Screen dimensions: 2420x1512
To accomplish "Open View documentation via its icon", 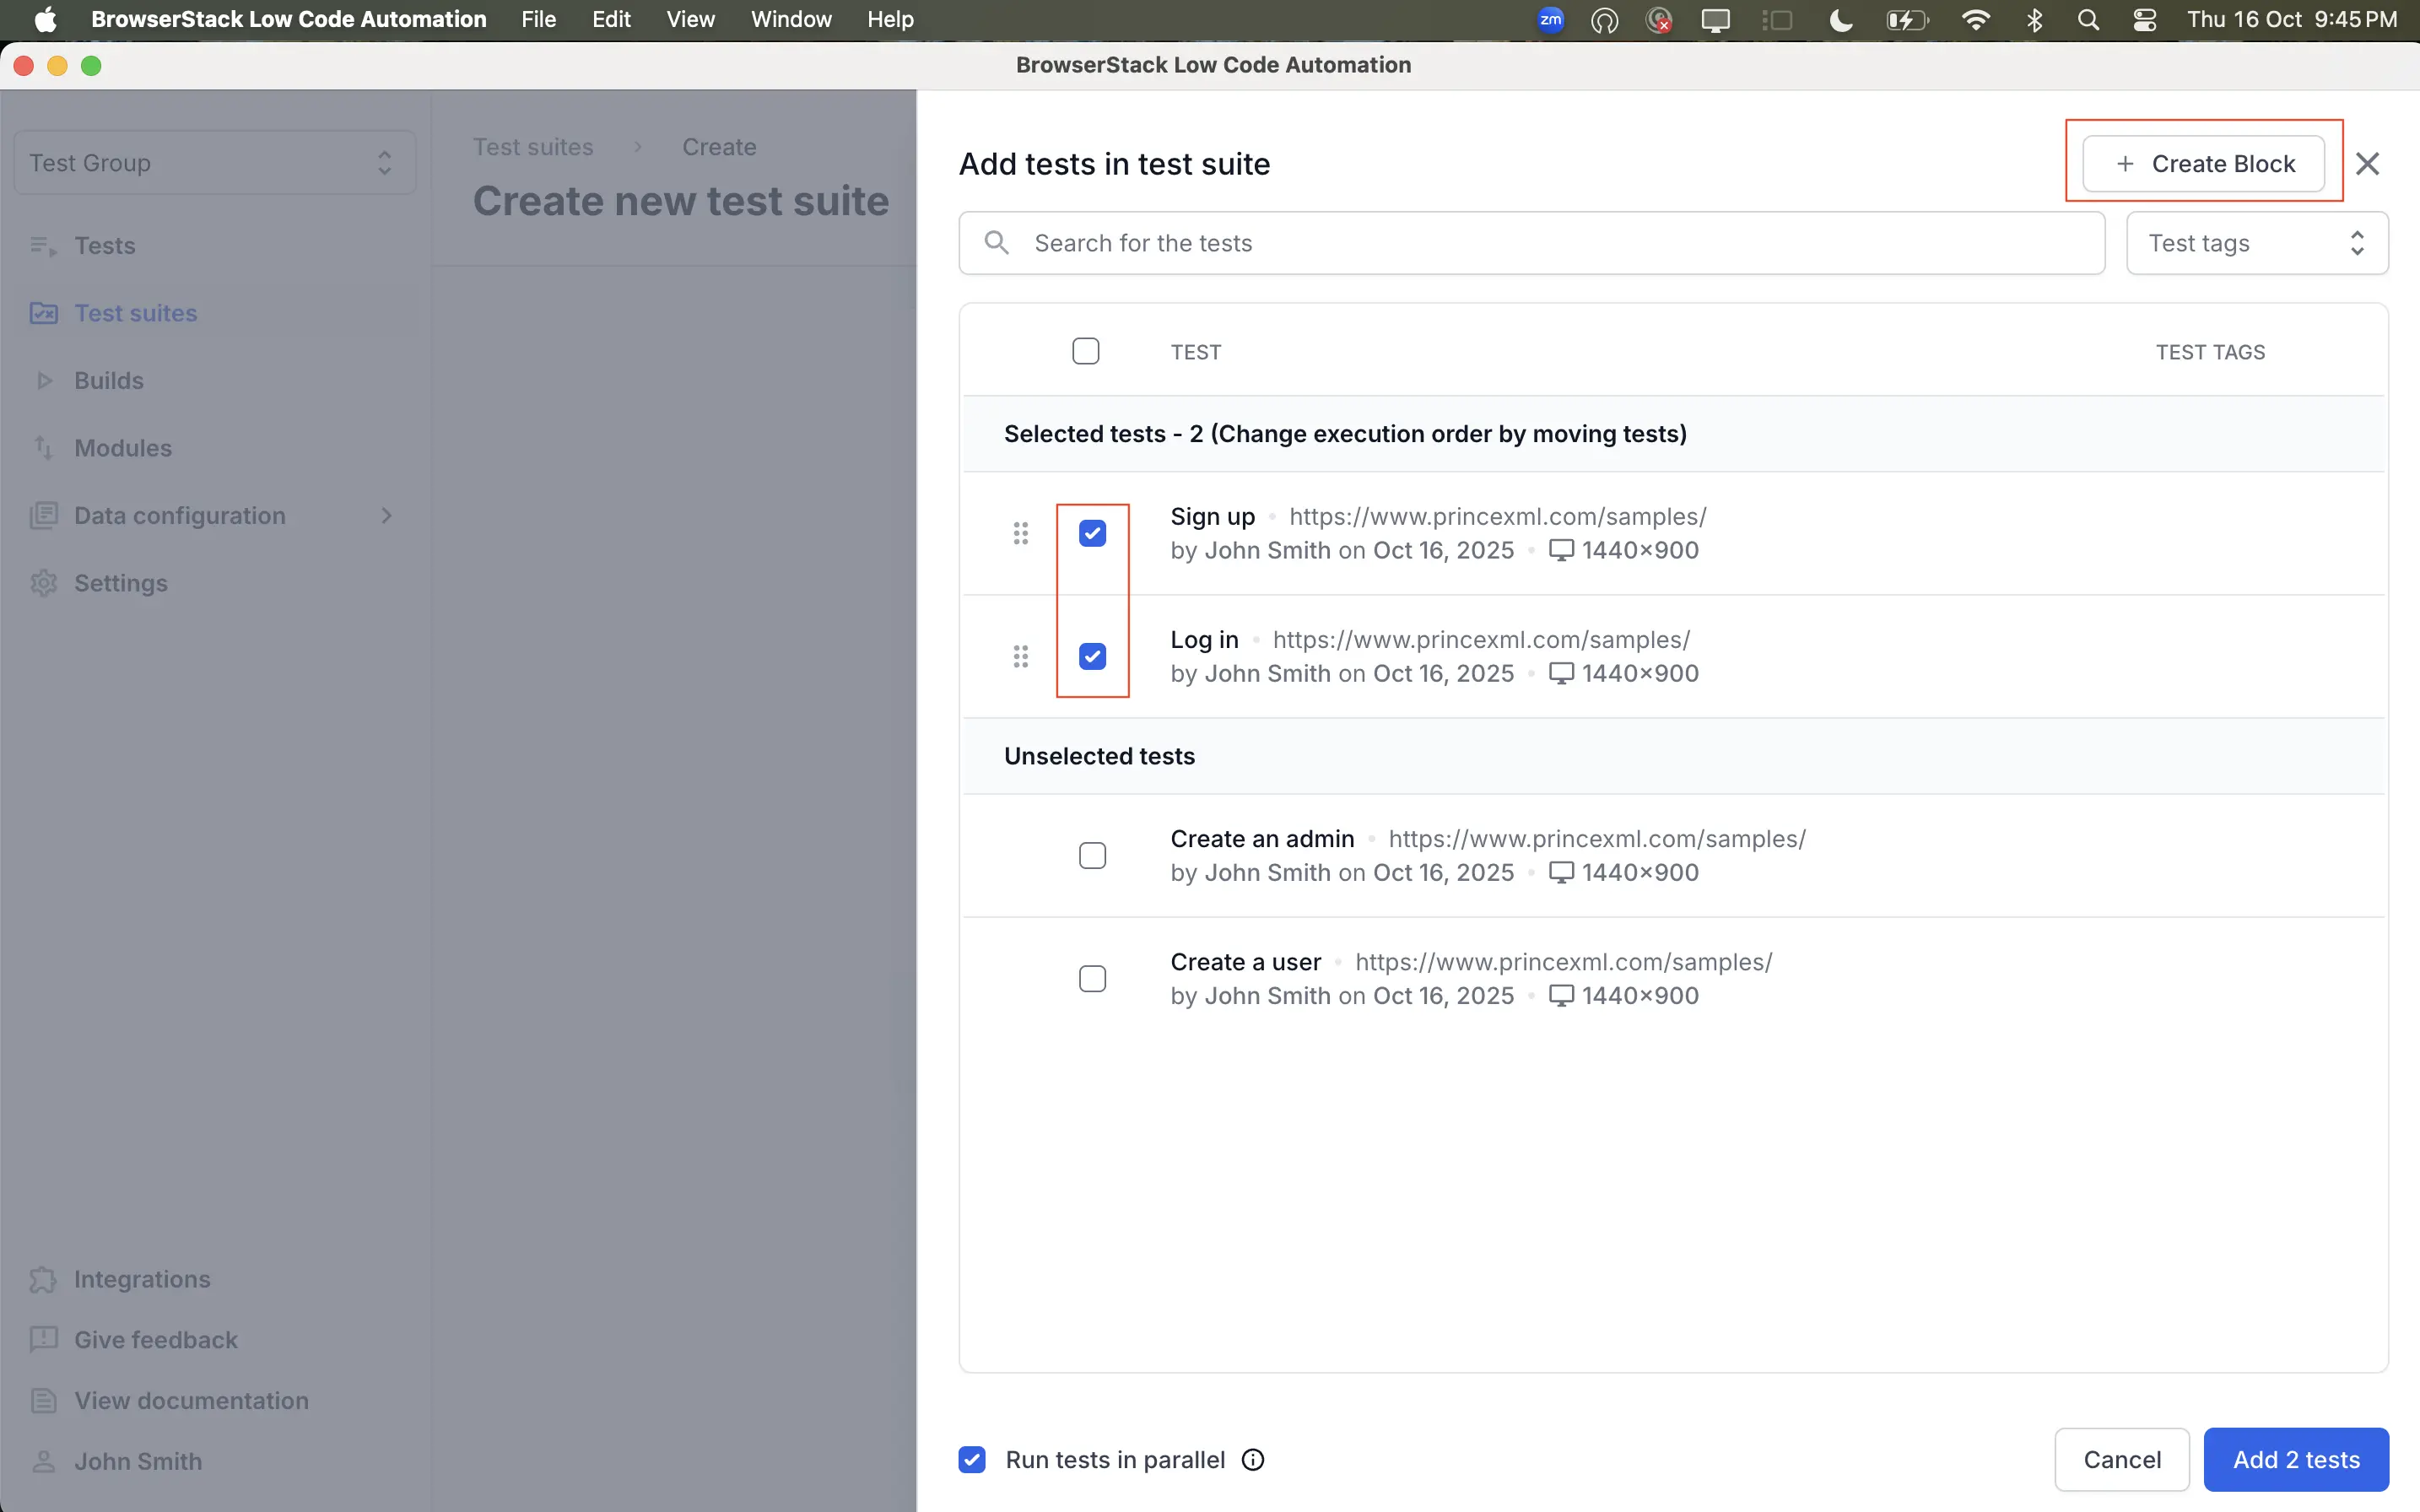I will (x=42, y=1400).
